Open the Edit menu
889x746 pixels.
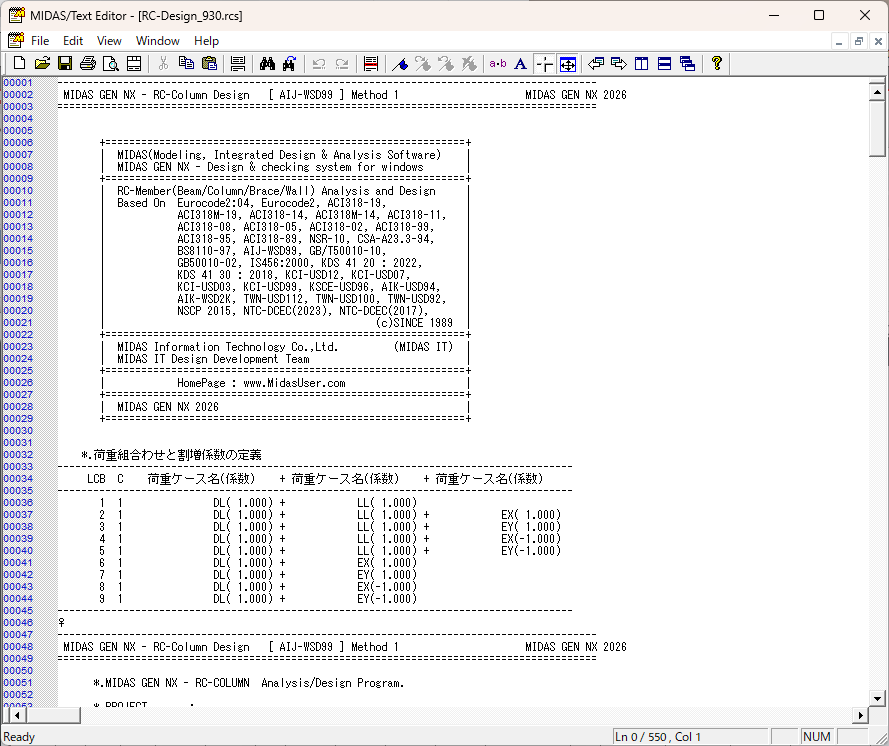pos(73,41)
